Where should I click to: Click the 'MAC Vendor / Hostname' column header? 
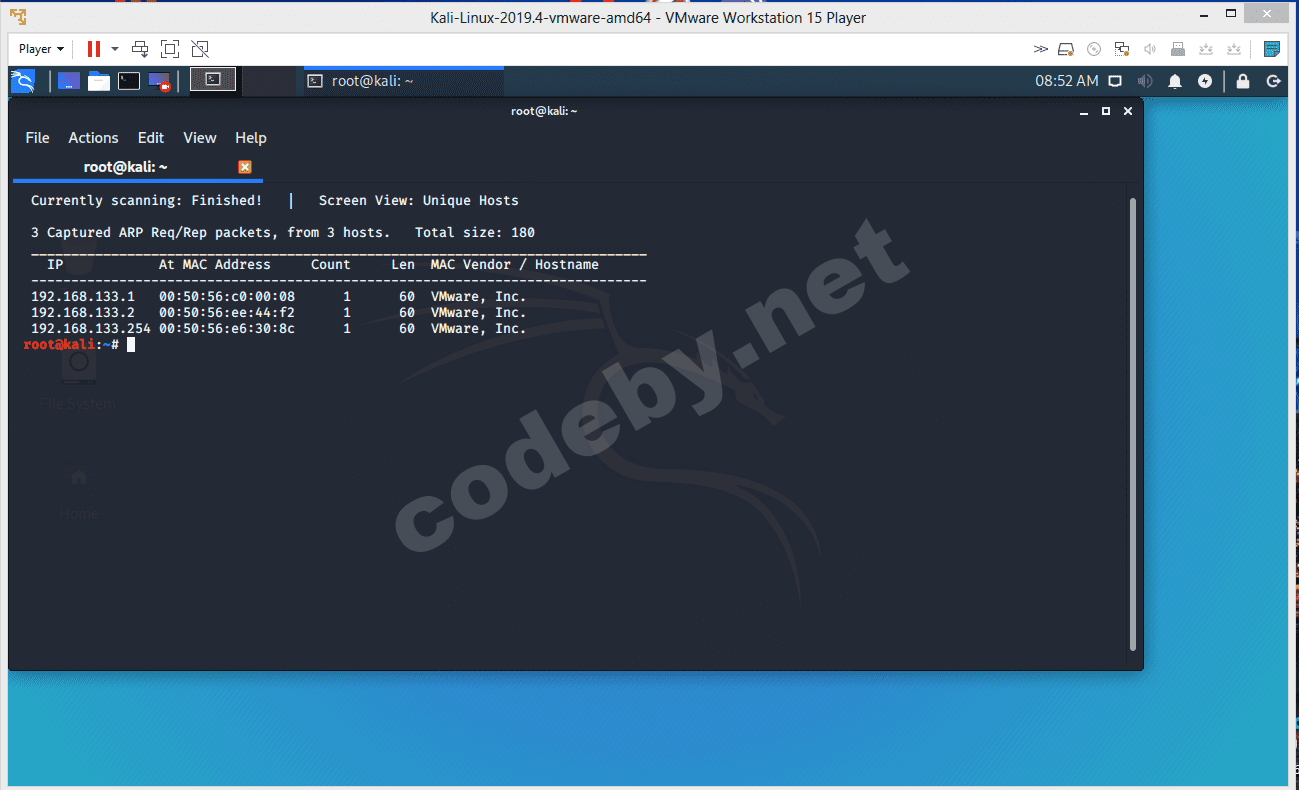pyautogui.click(x=515, y=265)
